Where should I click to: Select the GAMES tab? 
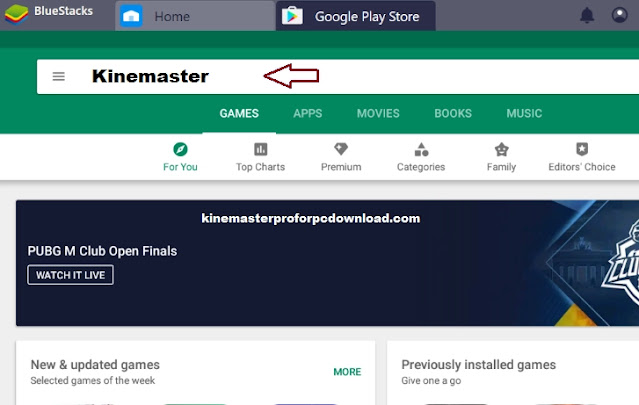tap(239, 113)
